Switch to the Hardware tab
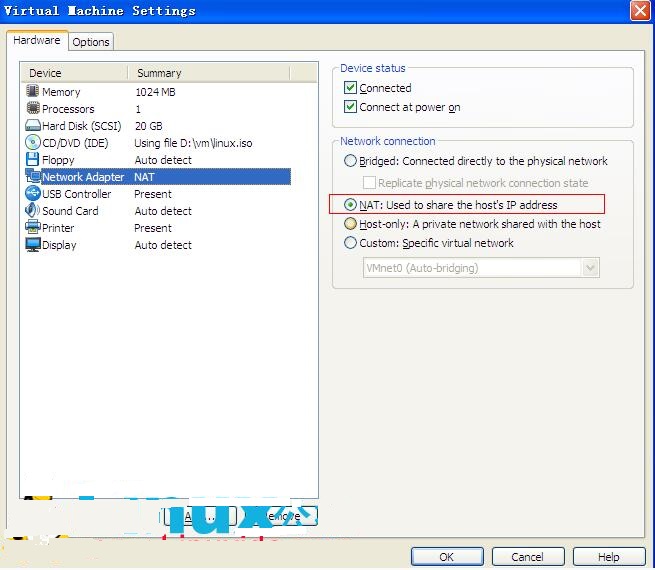This screenshot has height=570, width=655. coord(37,41)
